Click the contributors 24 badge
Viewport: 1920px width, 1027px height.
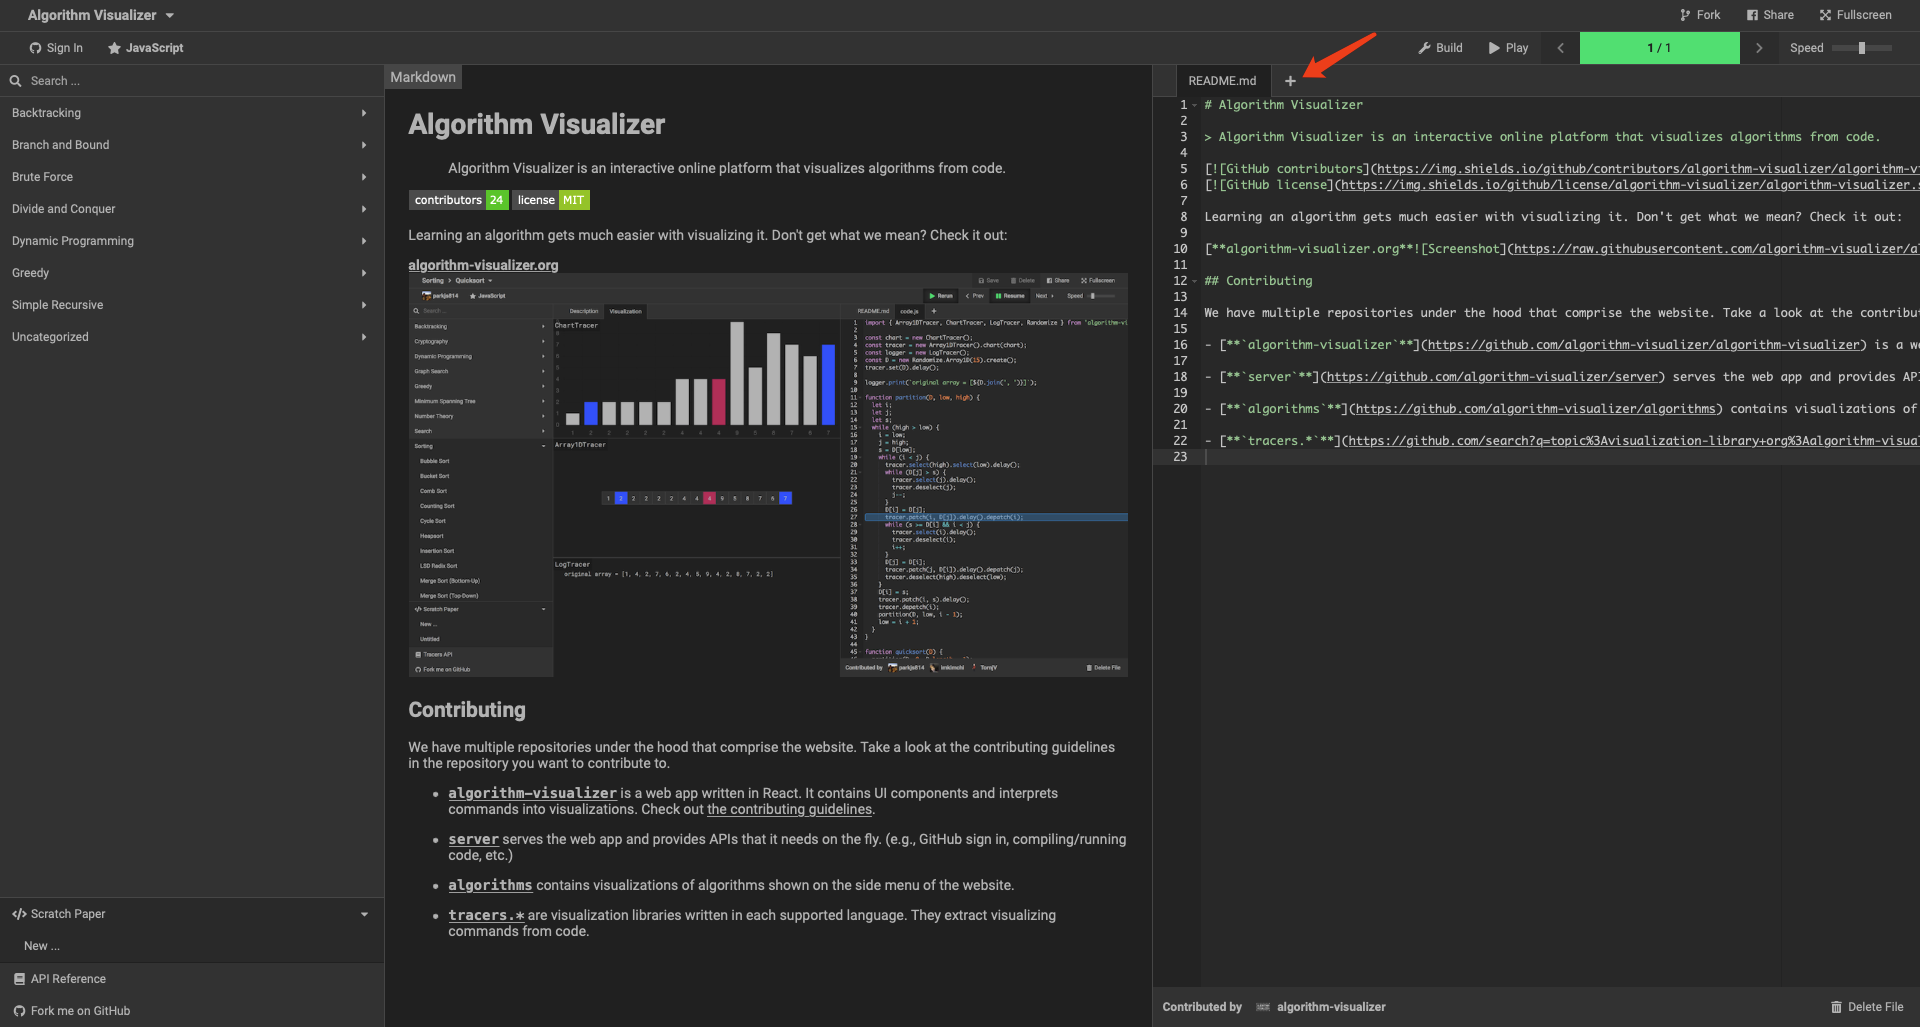[459, 200]
